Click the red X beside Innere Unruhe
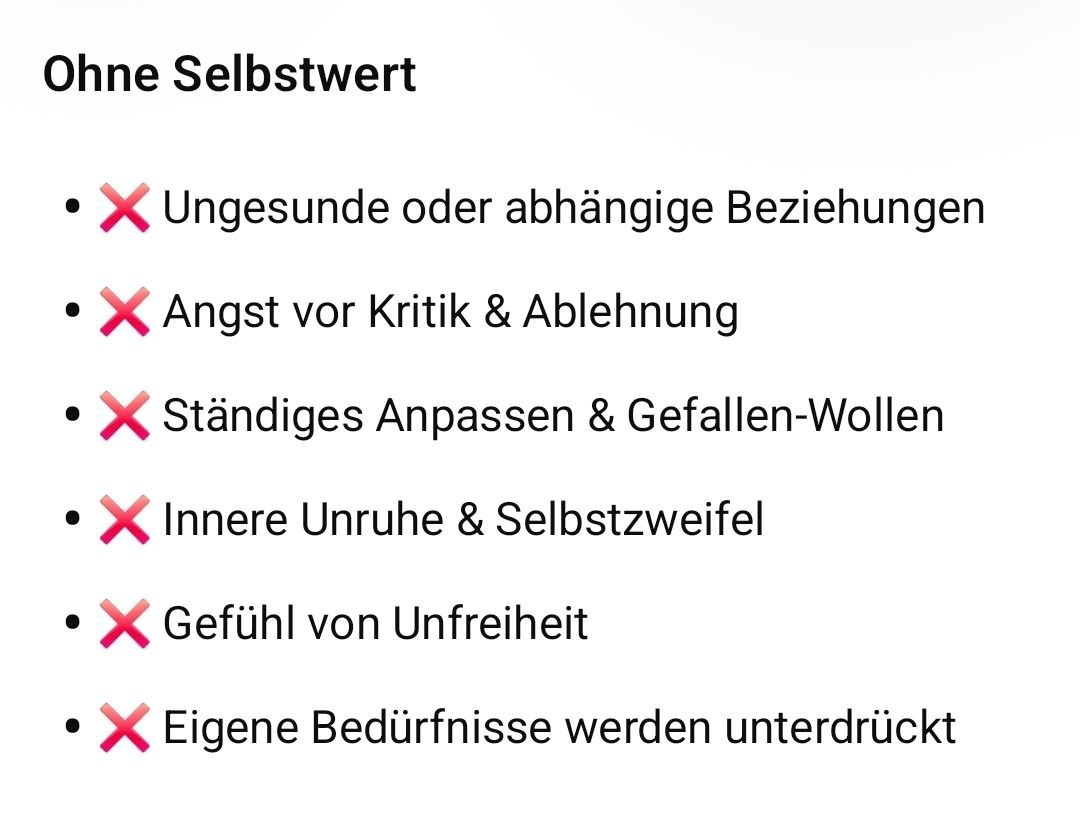Screen dimensions: 1080x814 coord(124,521)
